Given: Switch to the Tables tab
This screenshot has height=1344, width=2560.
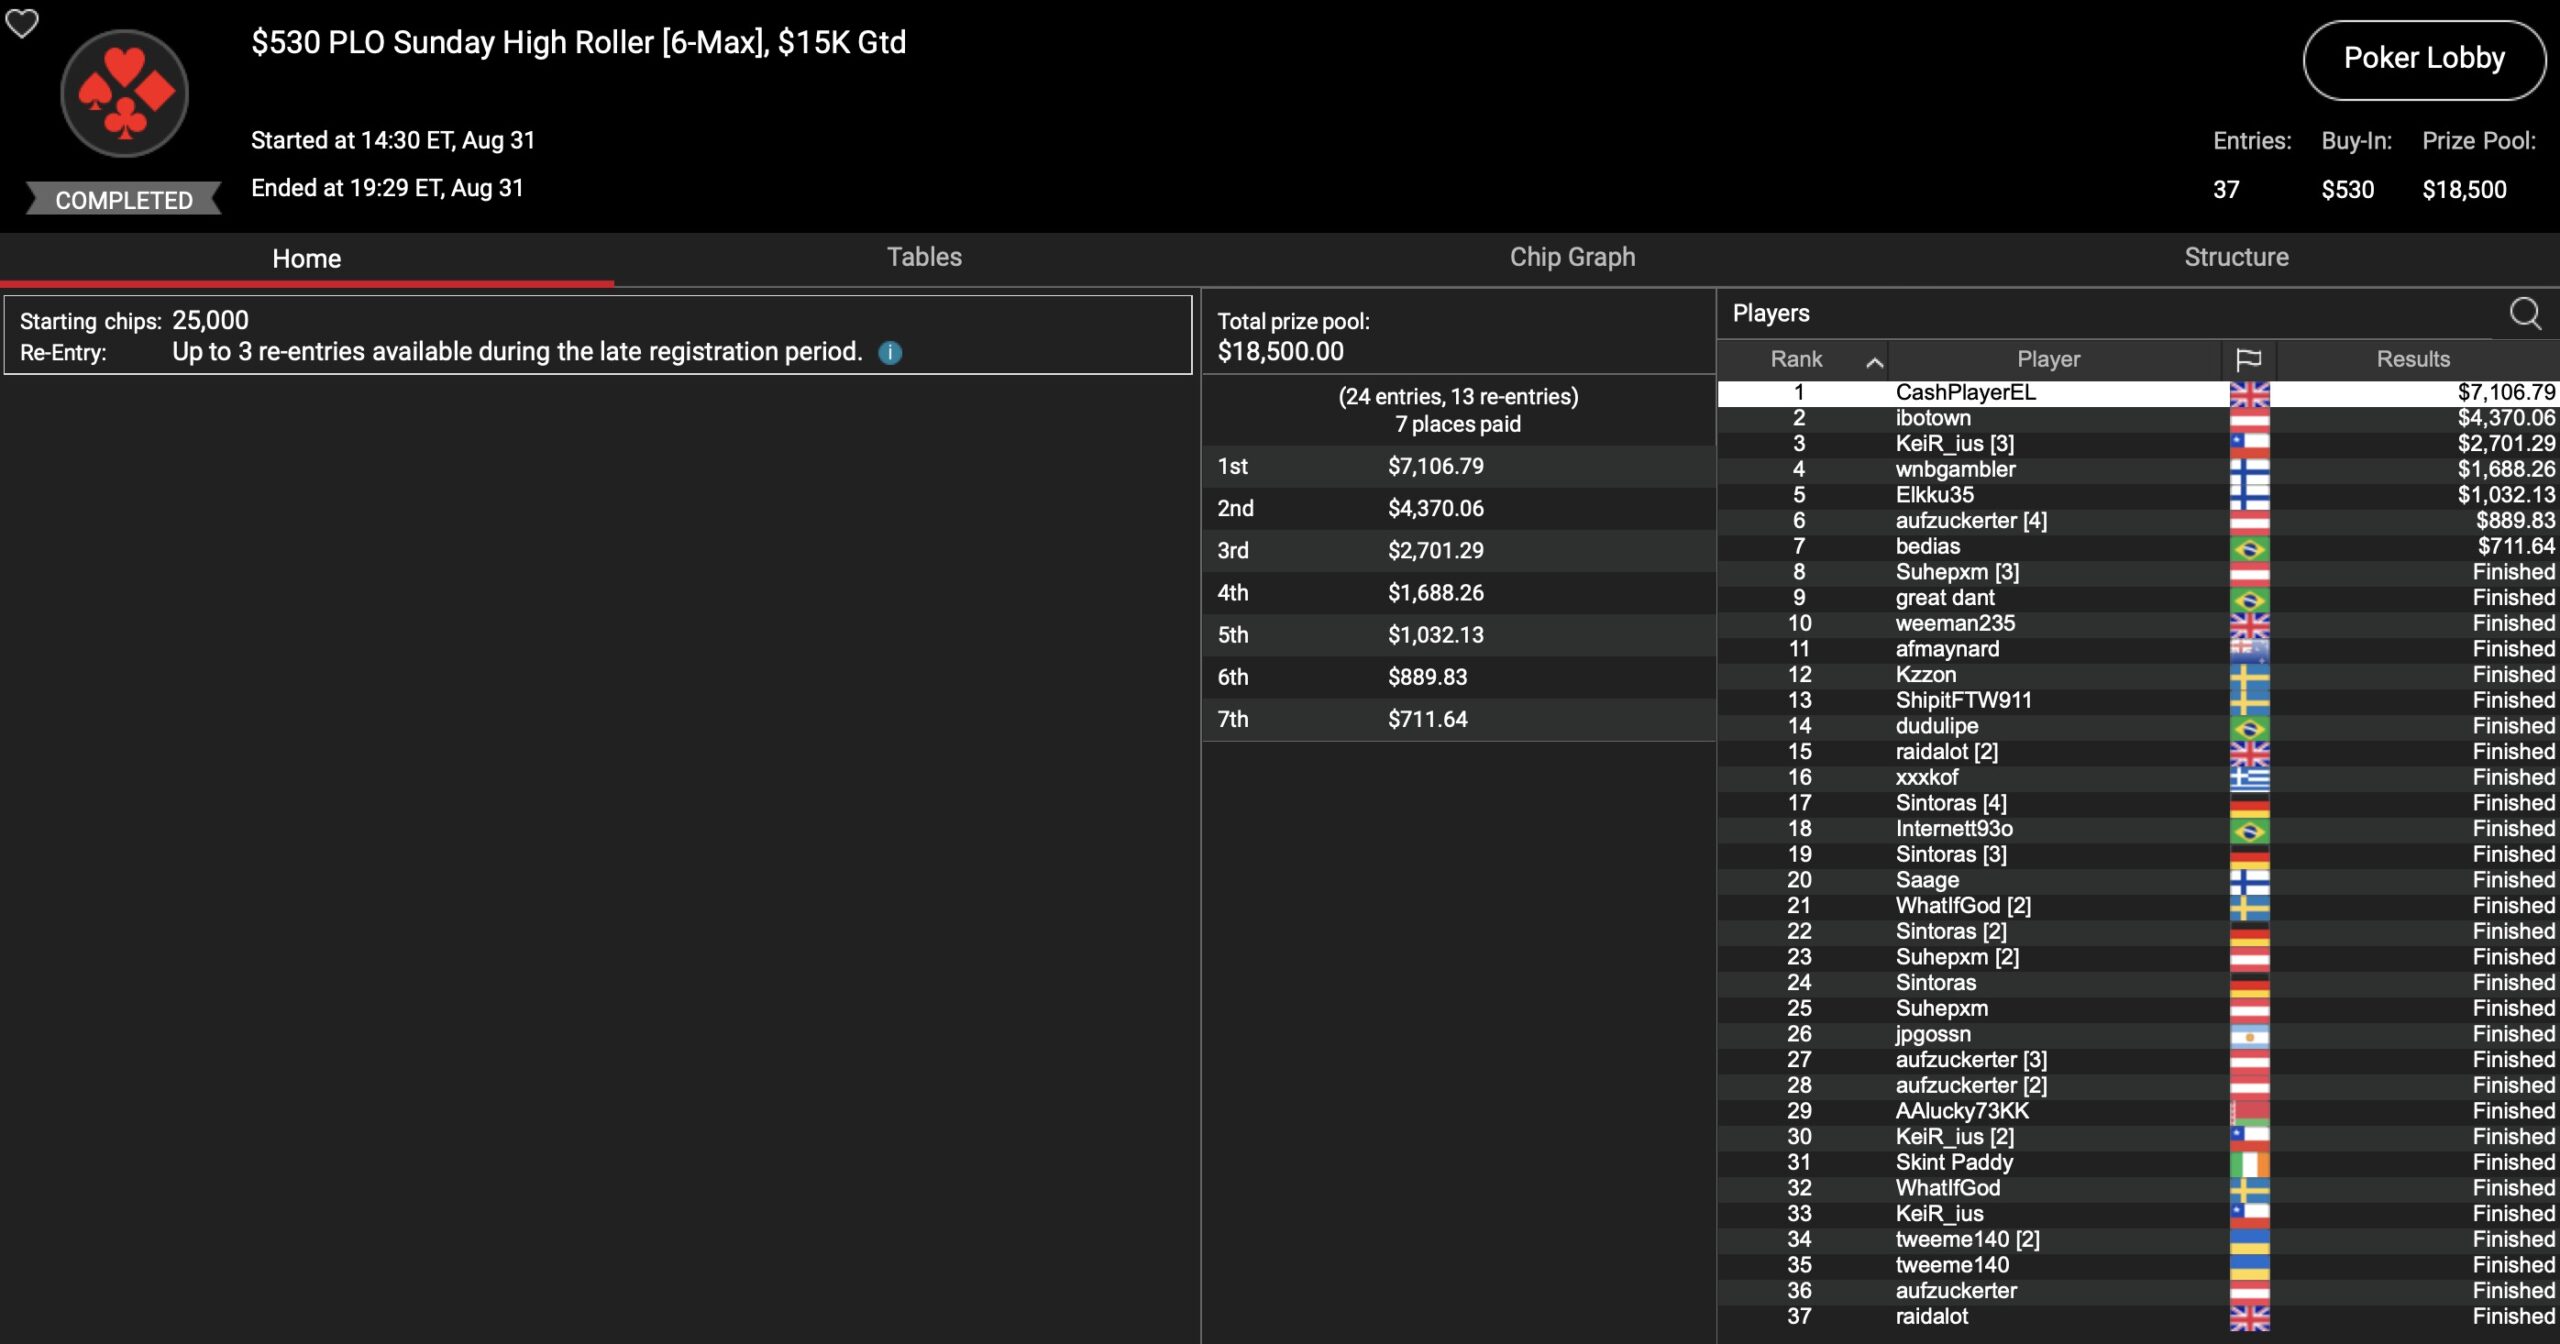Looking at the screenshot, I should 924,258.
